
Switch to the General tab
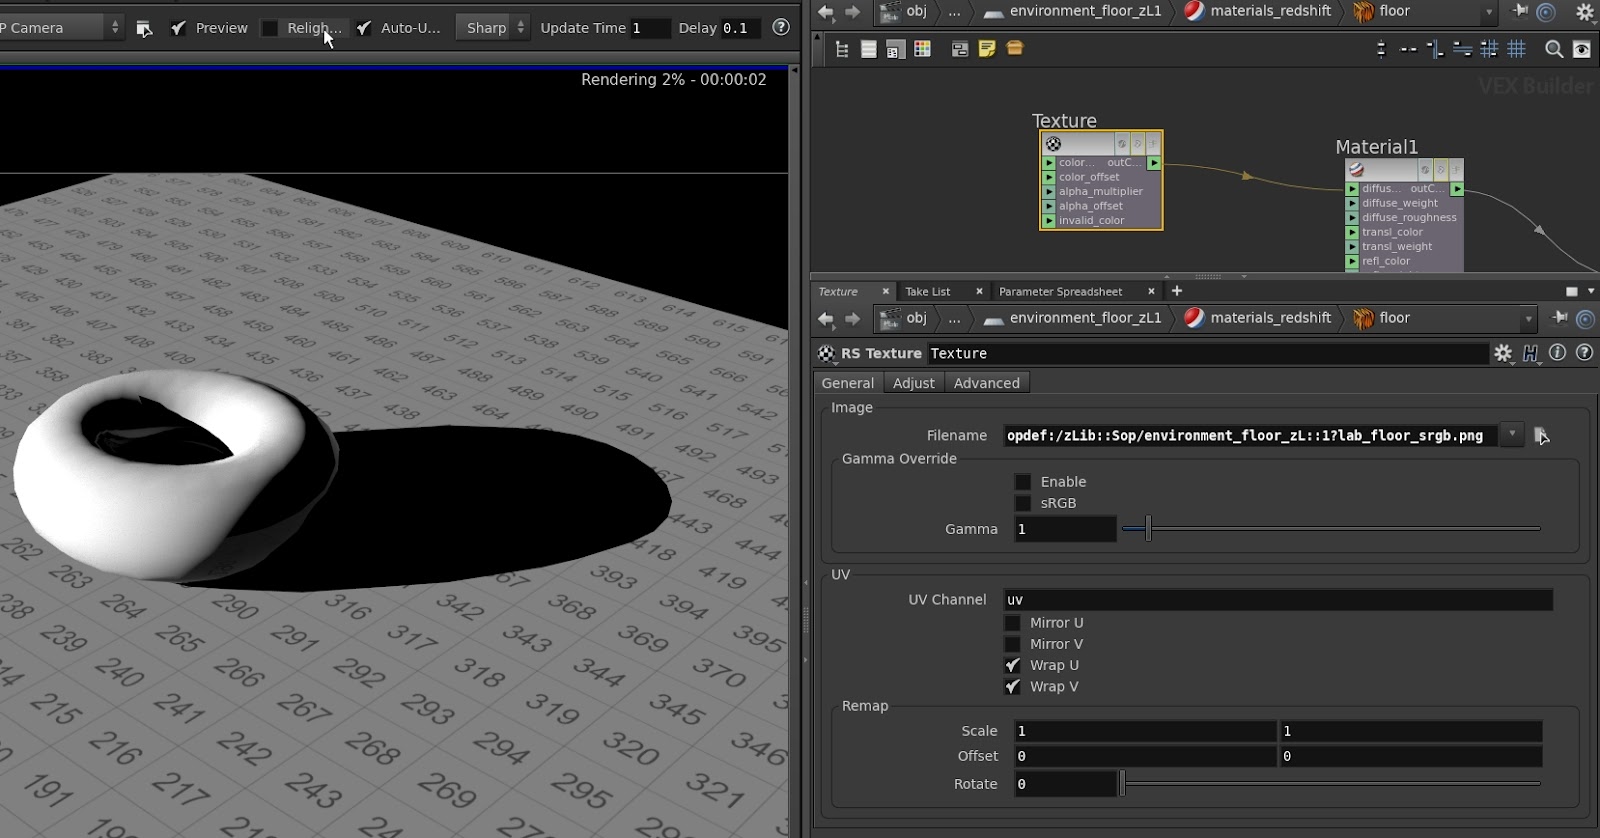[x=848, y=383]
